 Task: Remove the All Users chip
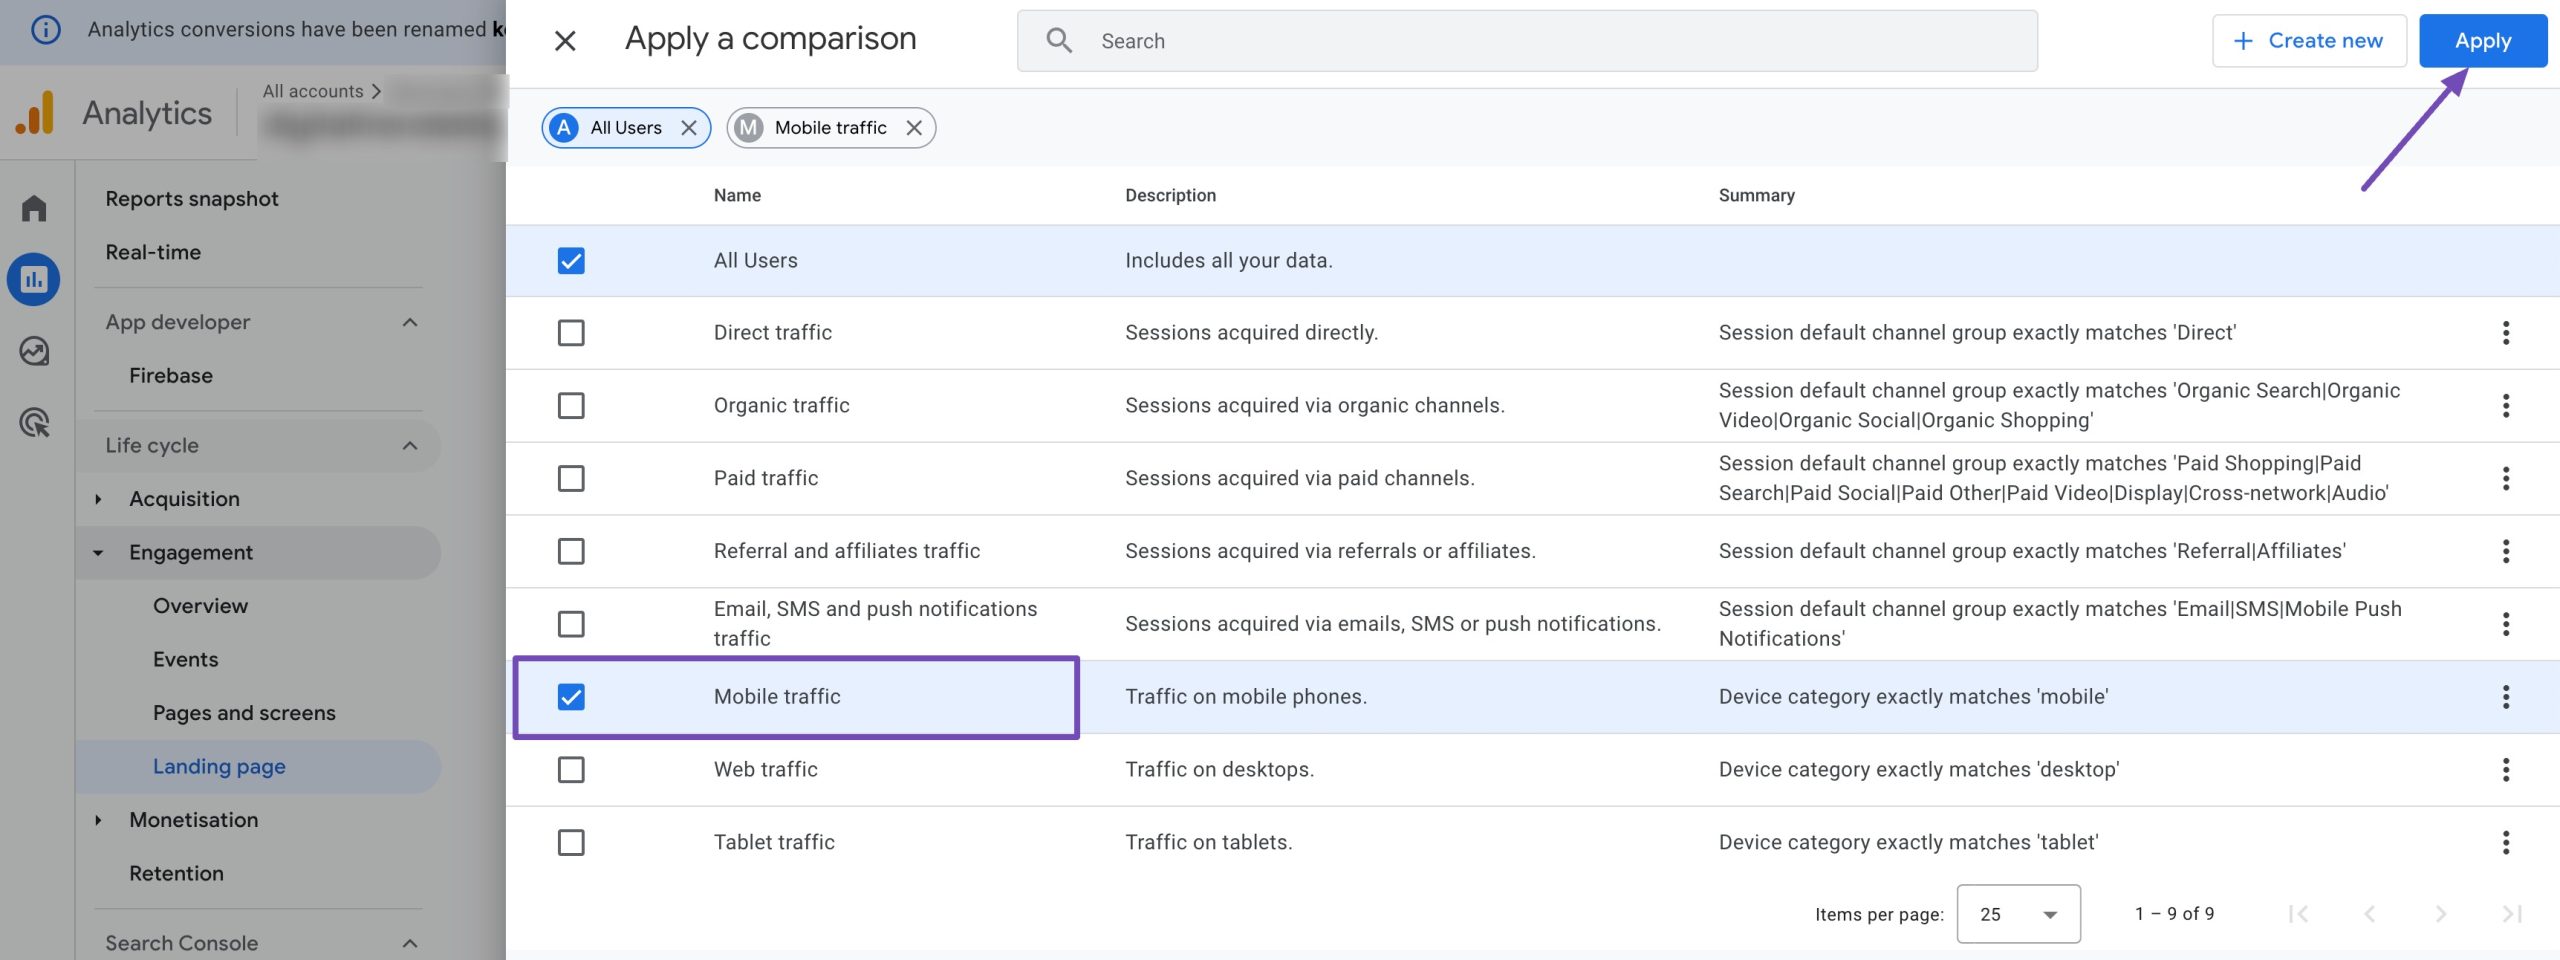pyautogui.click(x=689, y=128)
